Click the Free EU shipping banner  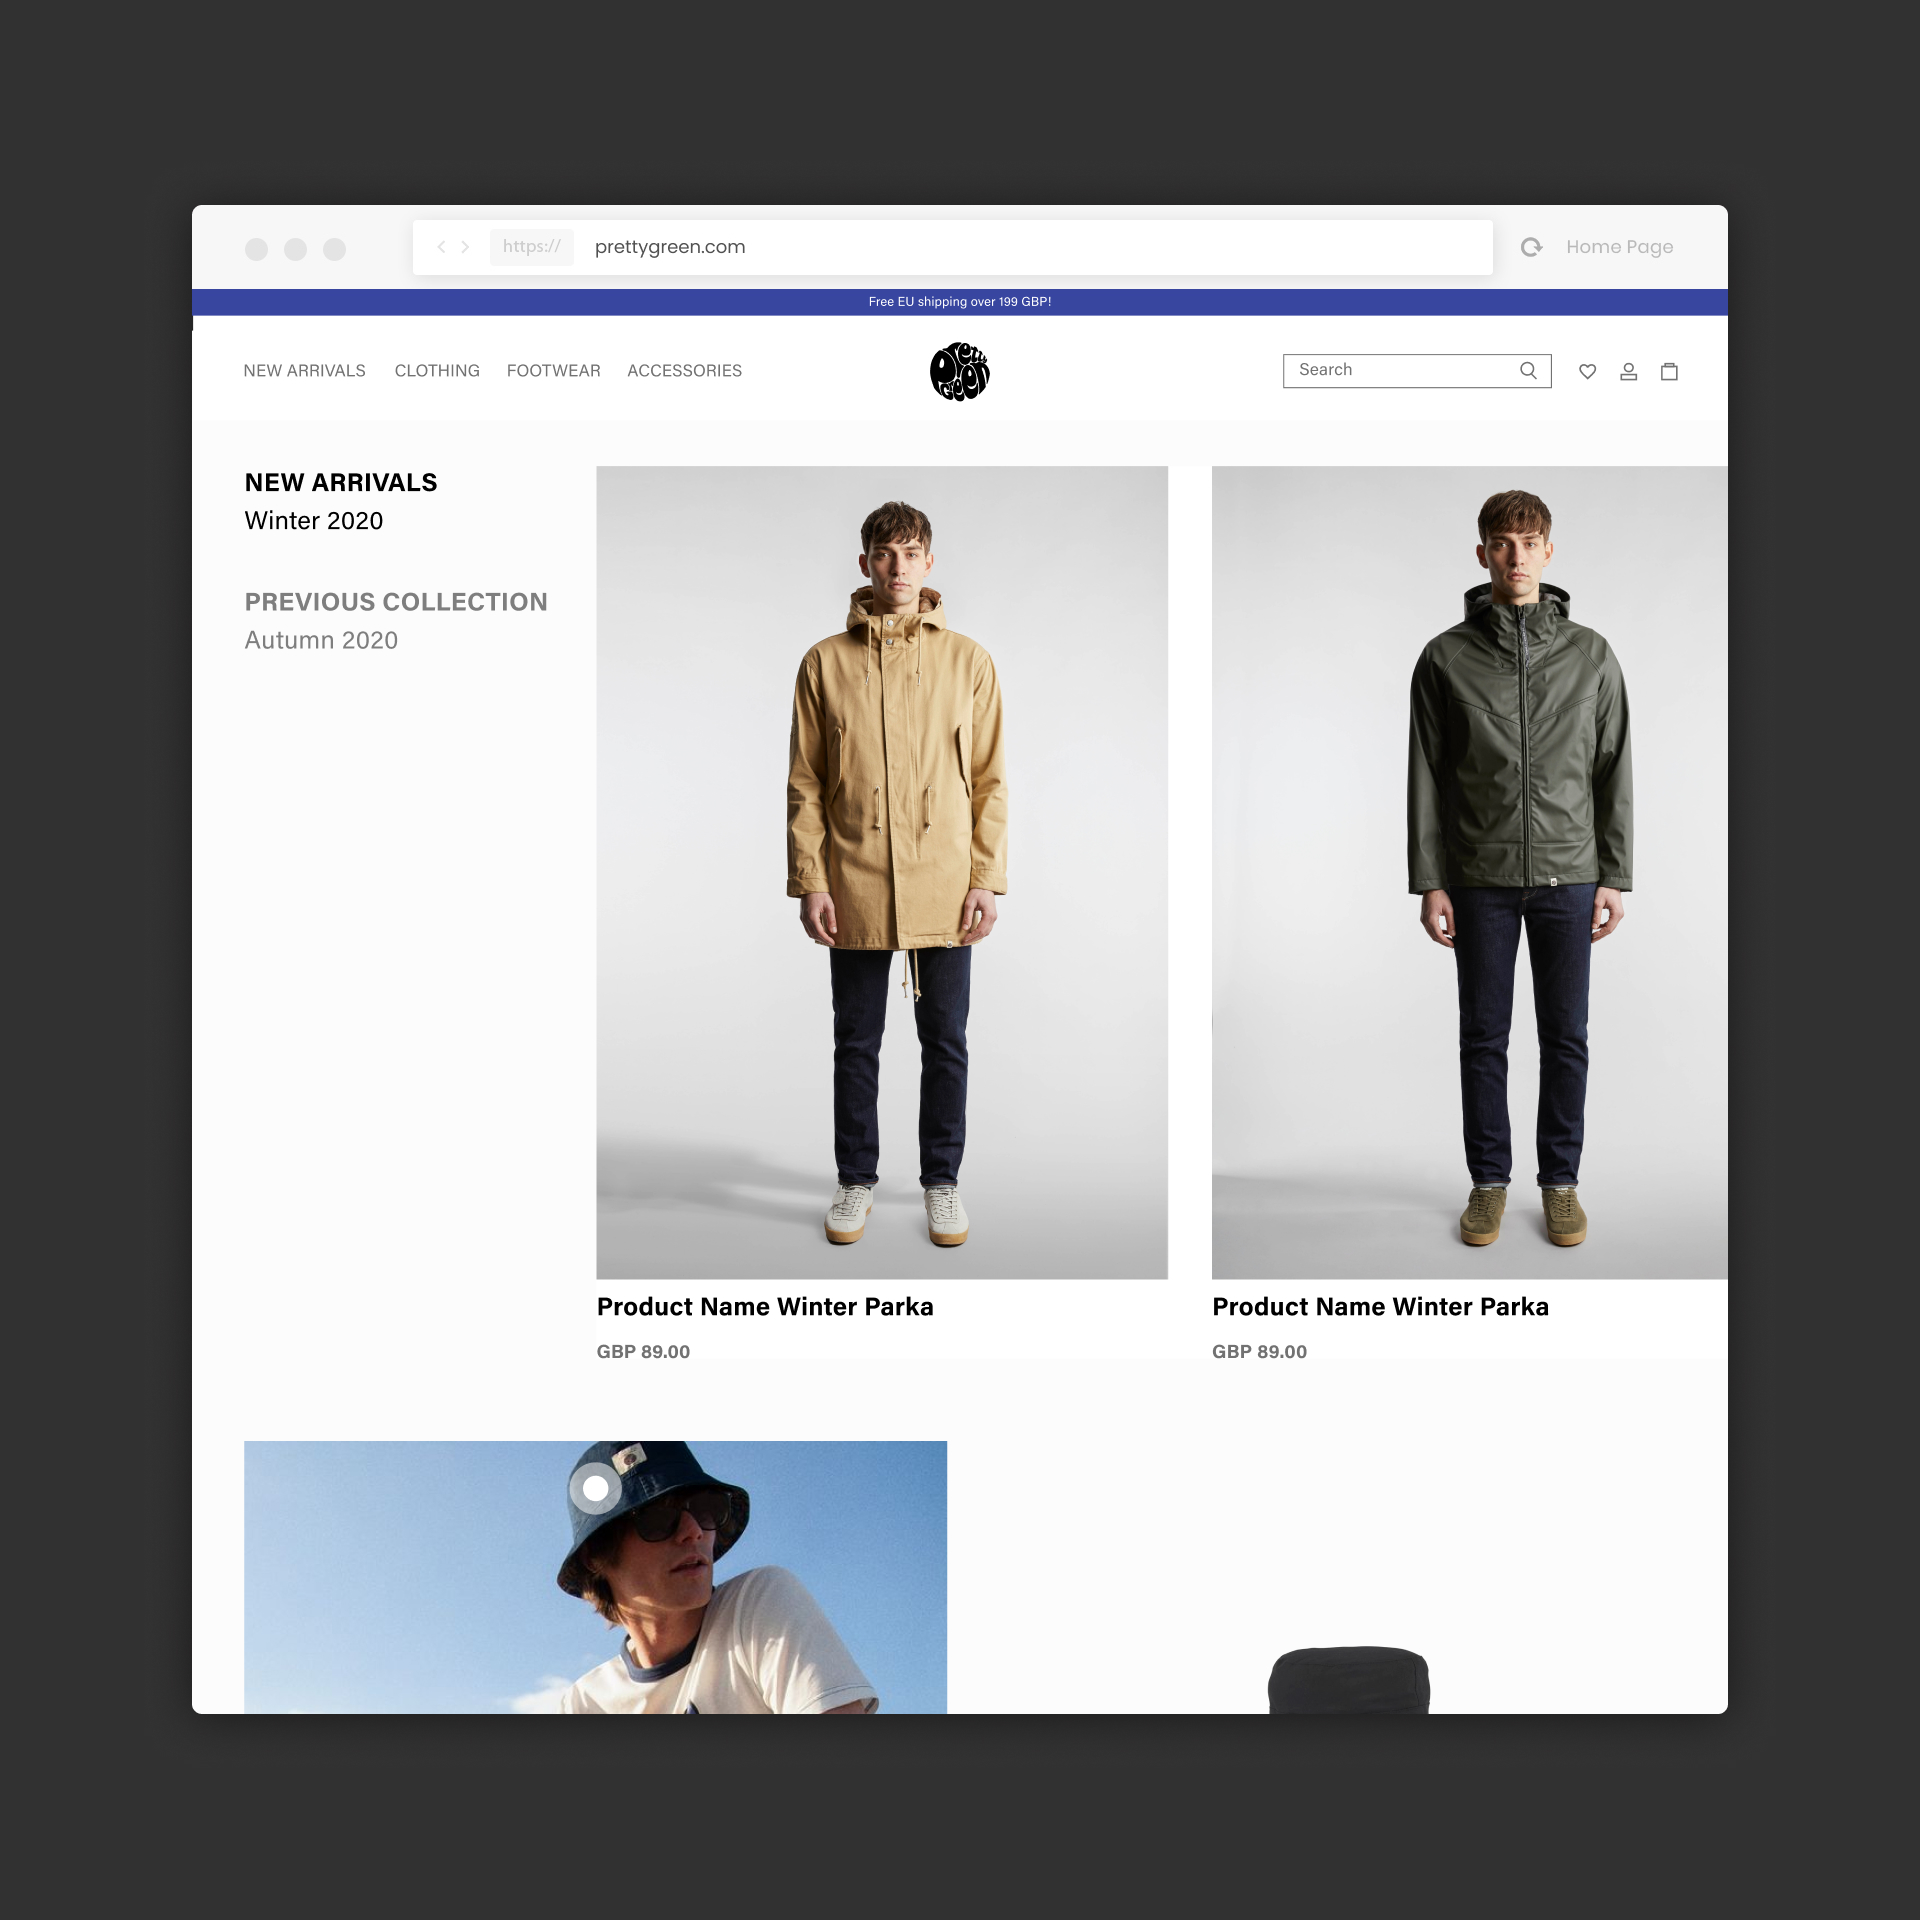(959, 301)
